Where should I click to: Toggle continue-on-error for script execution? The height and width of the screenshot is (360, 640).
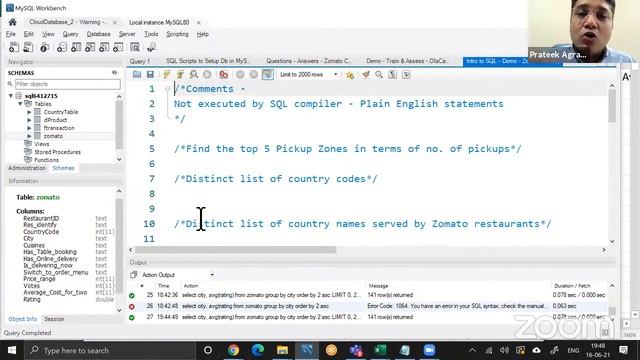[x=223, y=74]
